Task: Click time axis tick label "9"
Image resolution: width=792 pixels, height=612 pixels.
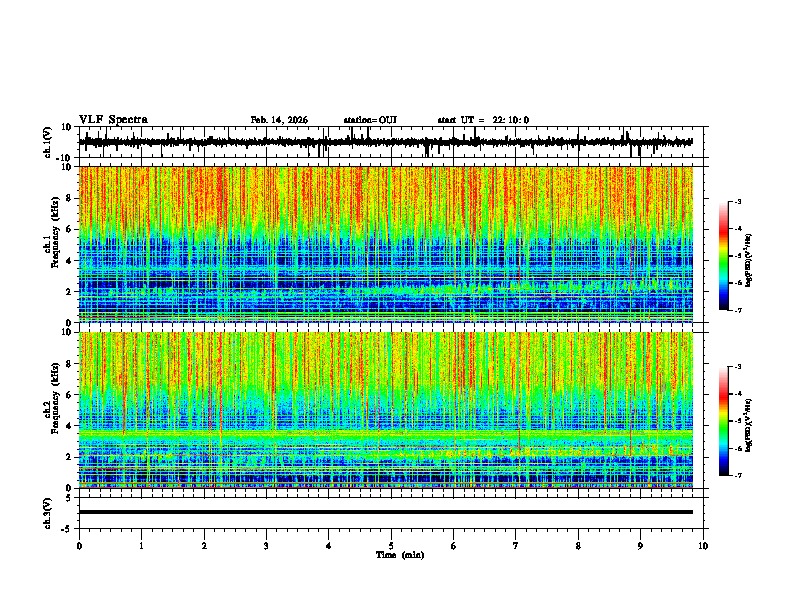Action: coord(640,546)
